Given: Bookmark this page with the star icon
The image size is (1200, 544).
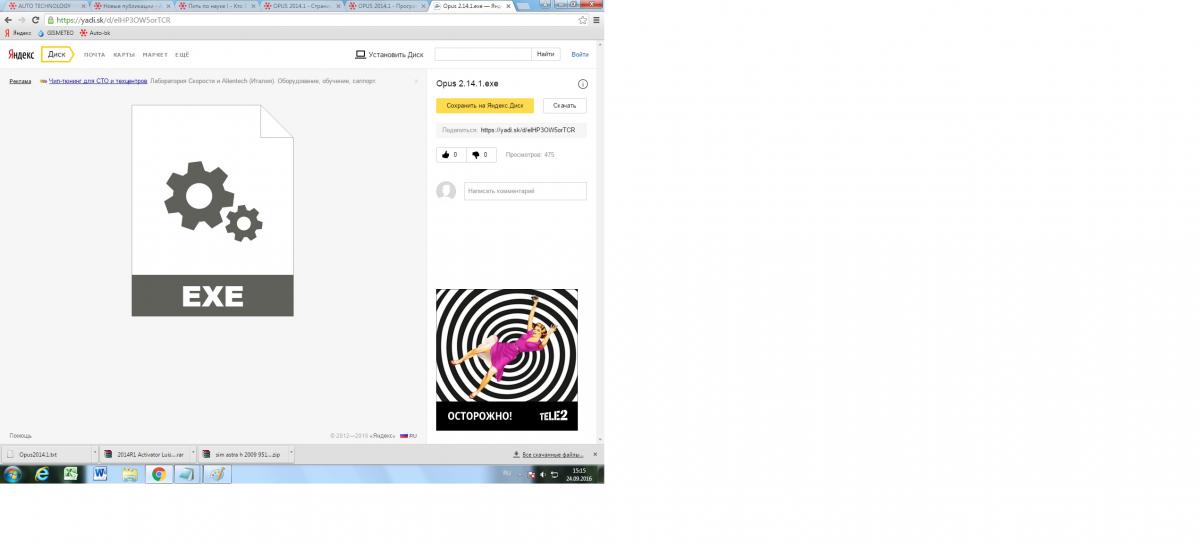Looking at the screenshot, I should [583, 20].
